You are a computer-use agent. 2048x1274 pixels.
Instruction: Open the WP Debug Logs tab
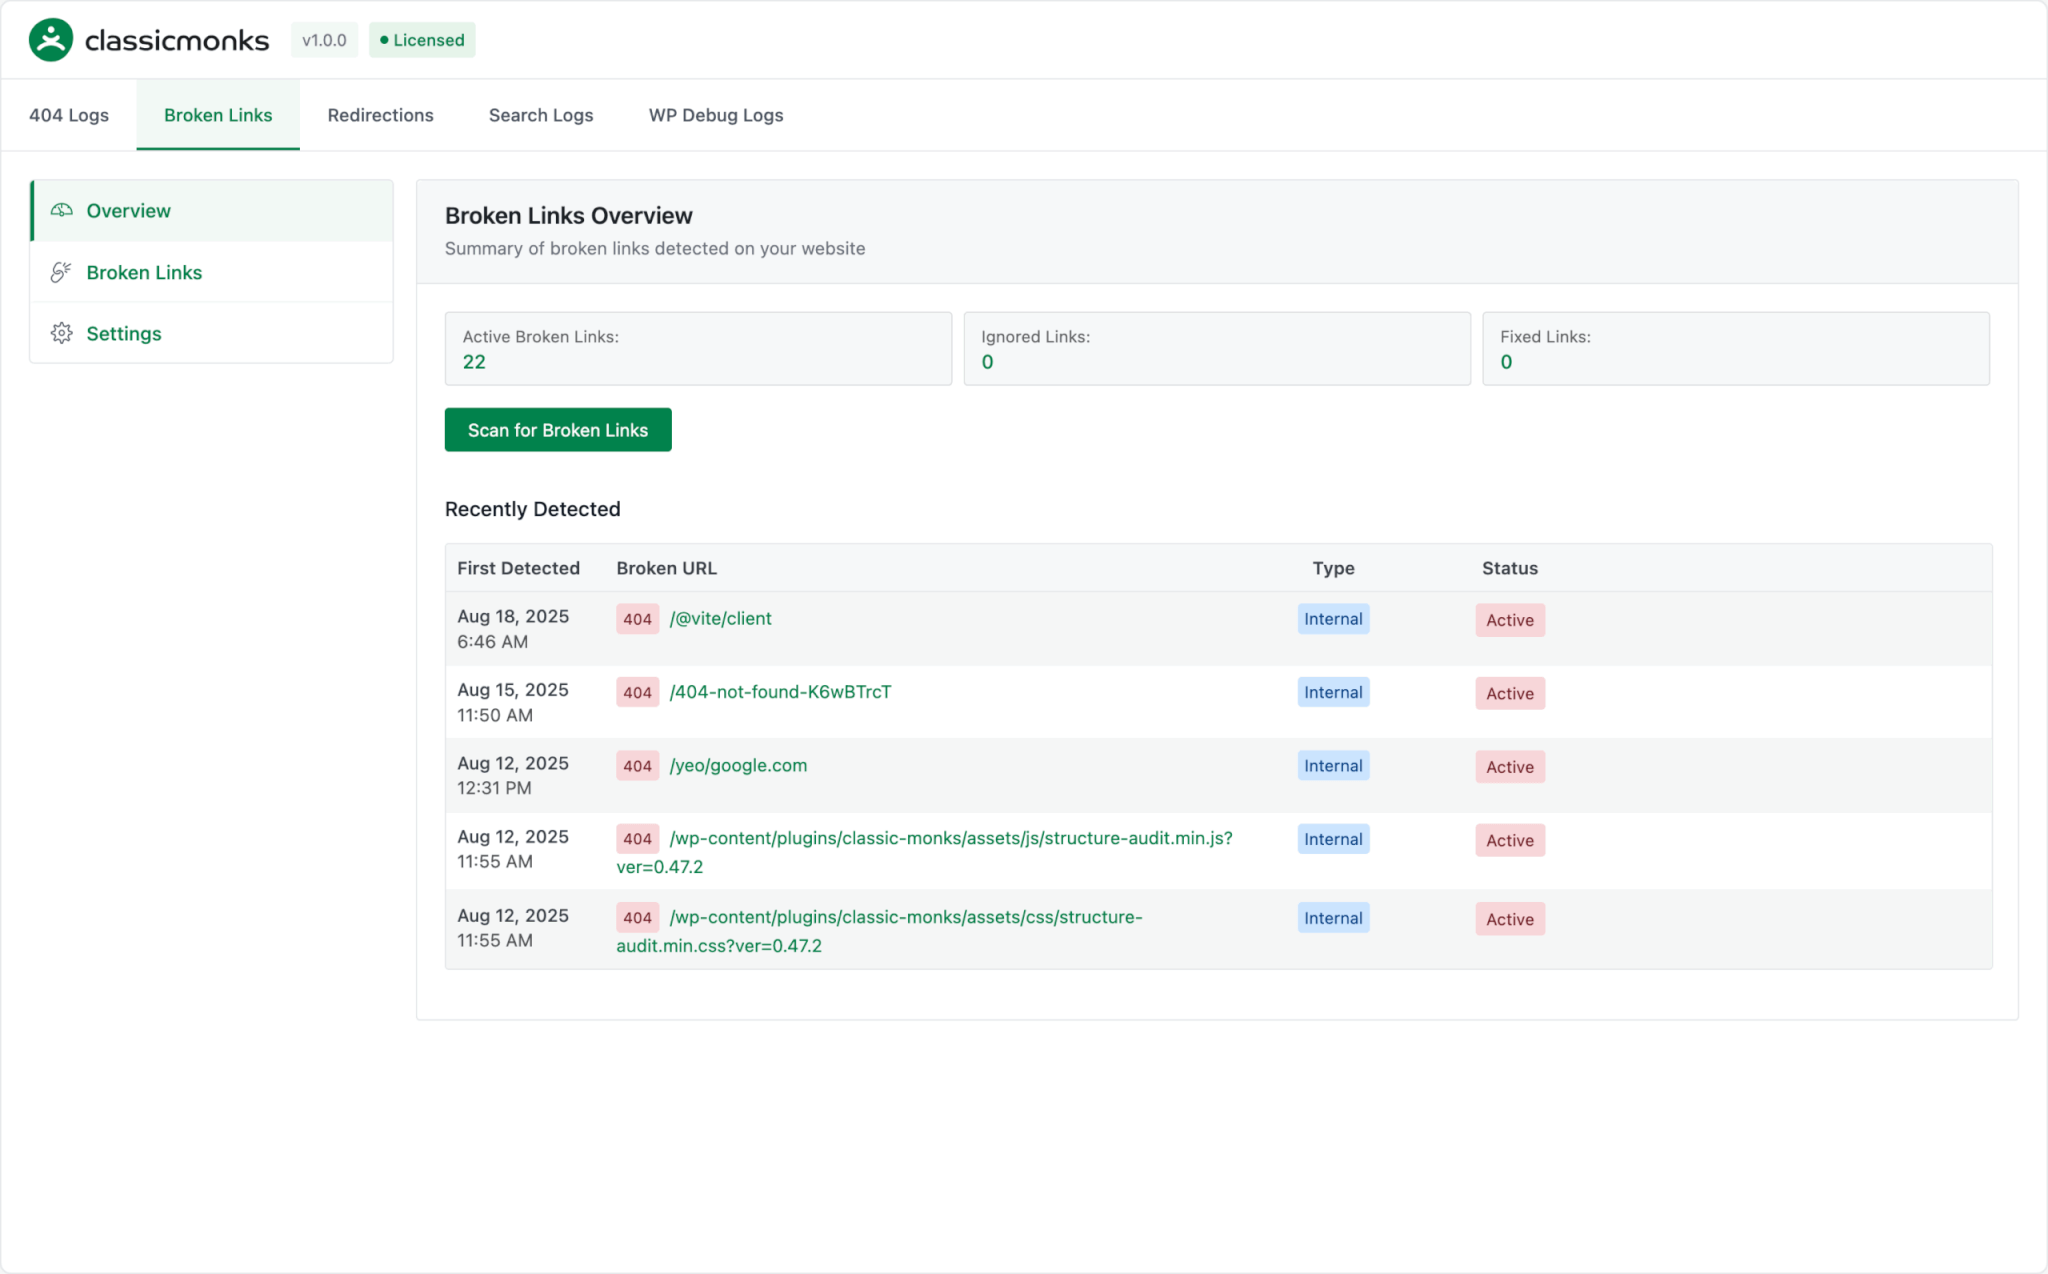715,115
